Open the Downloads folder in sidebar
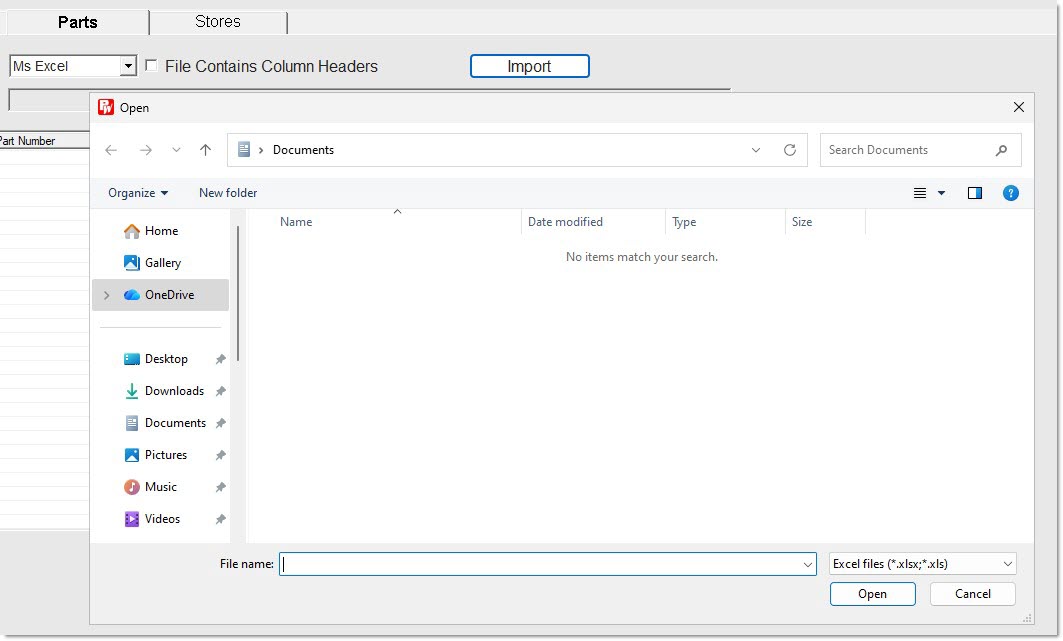1063x641 pixels. [x=174, y=391]
